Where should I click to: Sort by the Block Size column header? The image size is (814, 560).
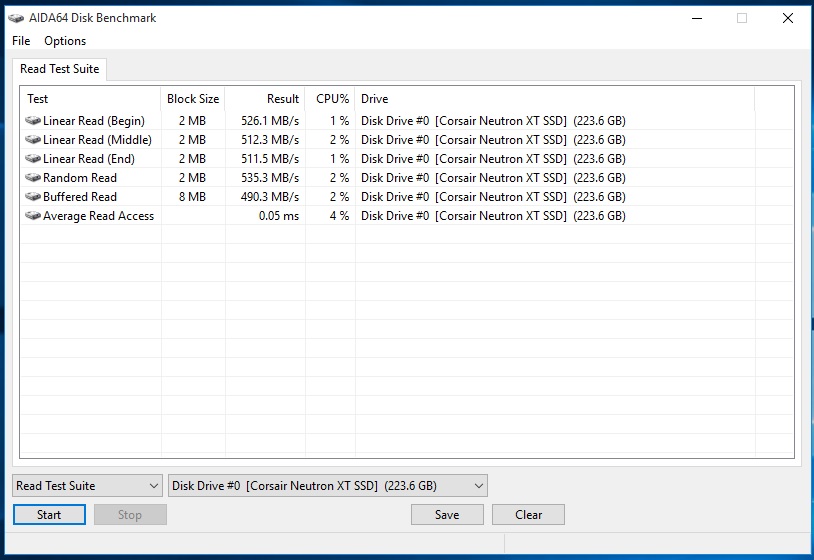coord(193,99)
